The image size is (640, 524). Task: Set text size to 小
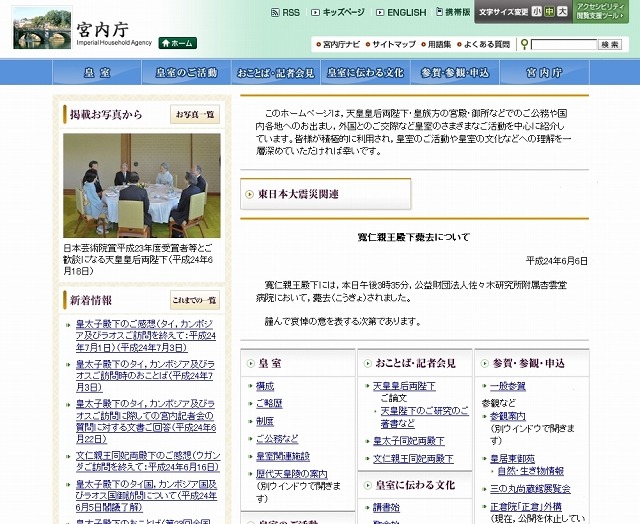pos(537,12)
